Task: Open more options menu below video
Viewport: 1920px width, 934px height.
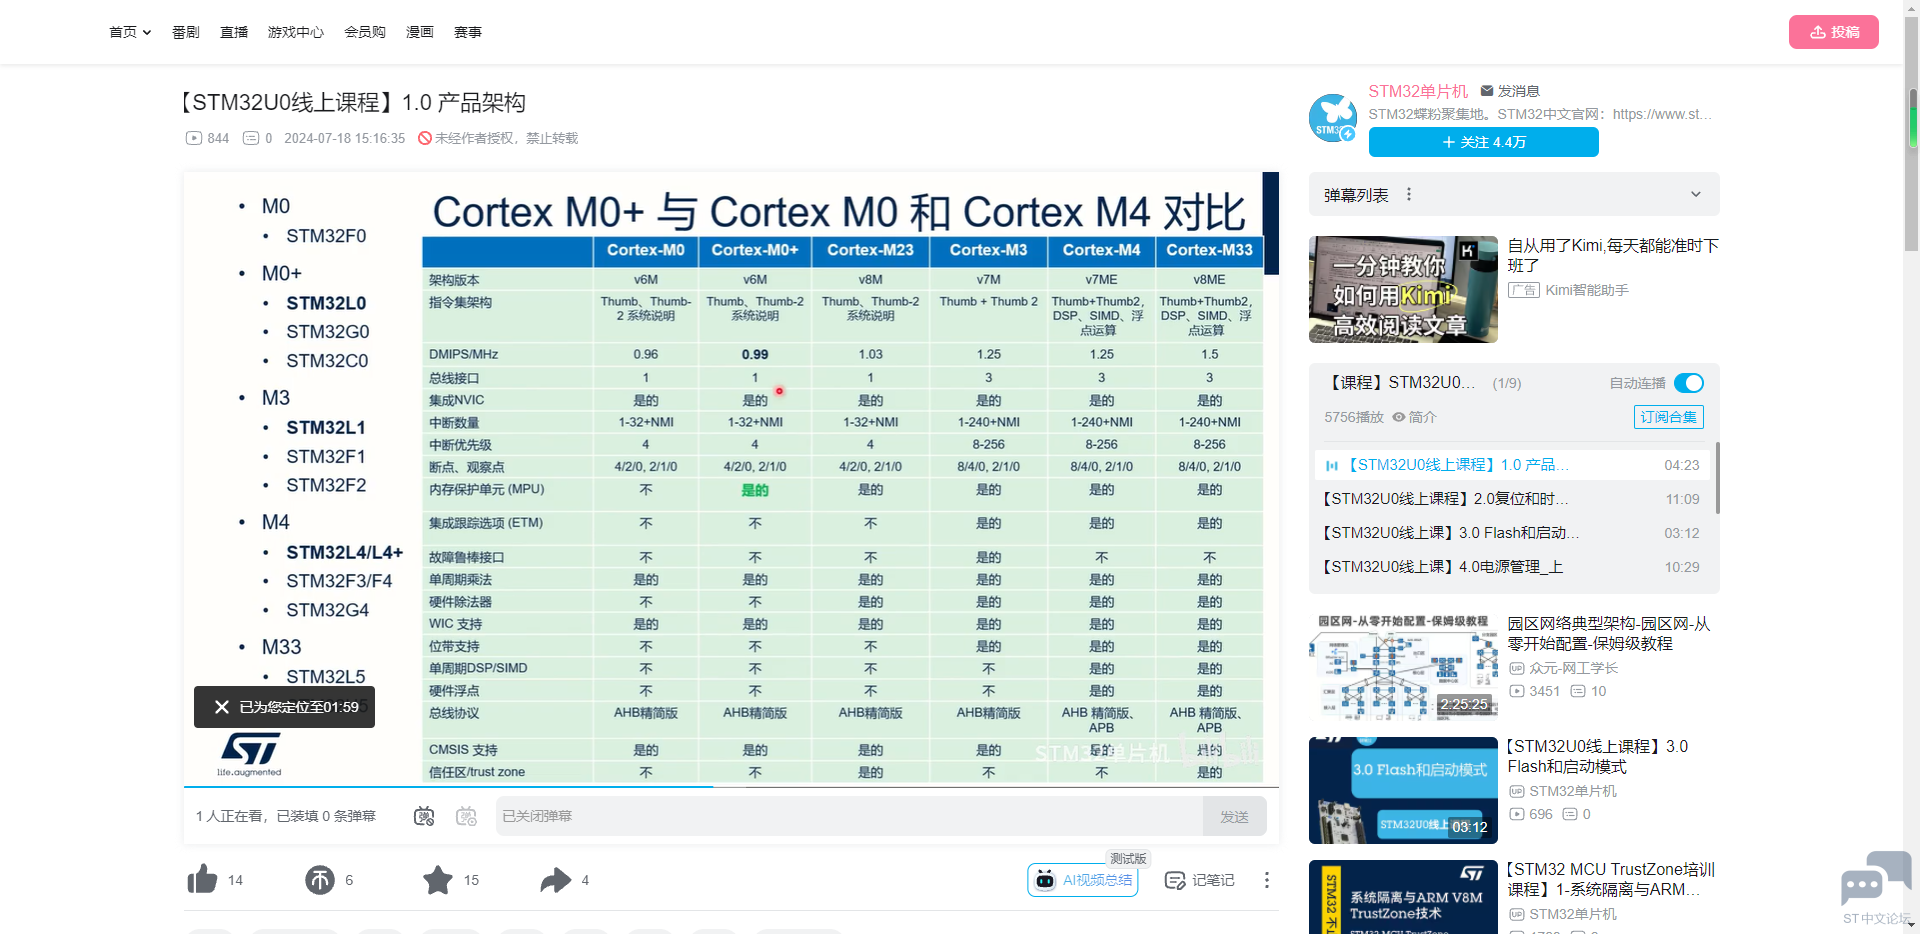Action: [1266, 880]
